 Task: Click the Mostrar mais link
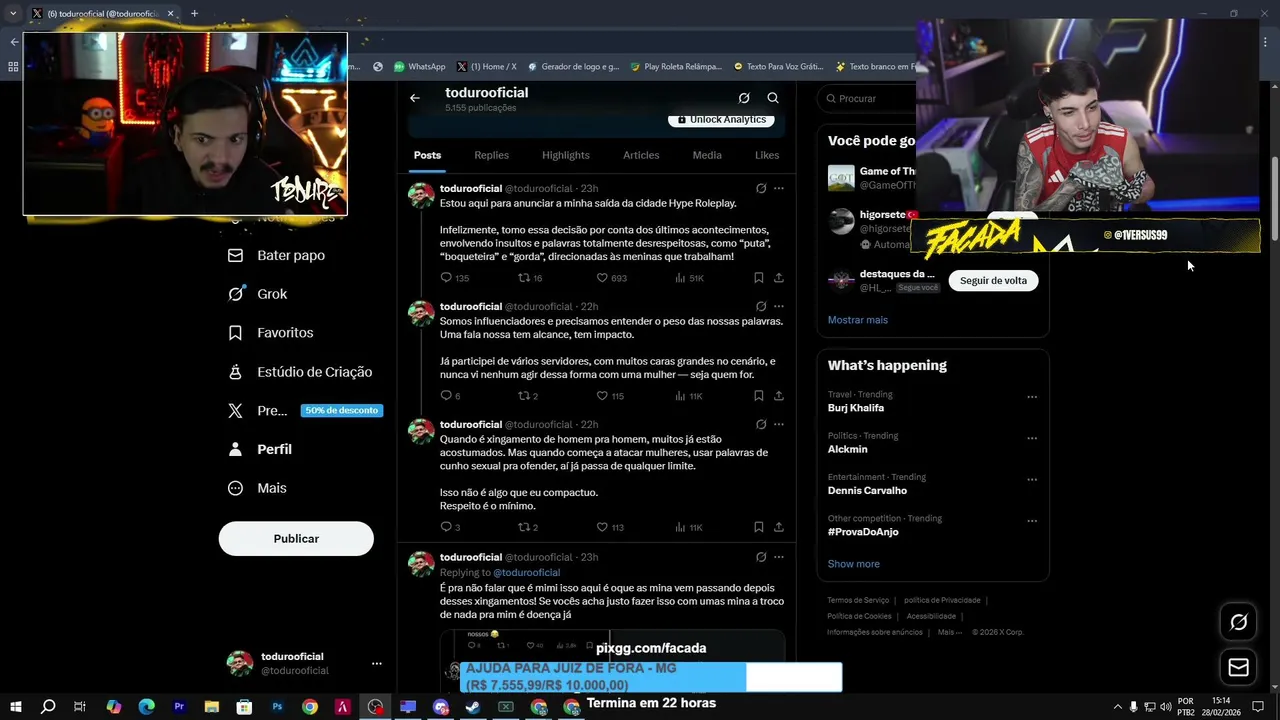pos(857,320)
